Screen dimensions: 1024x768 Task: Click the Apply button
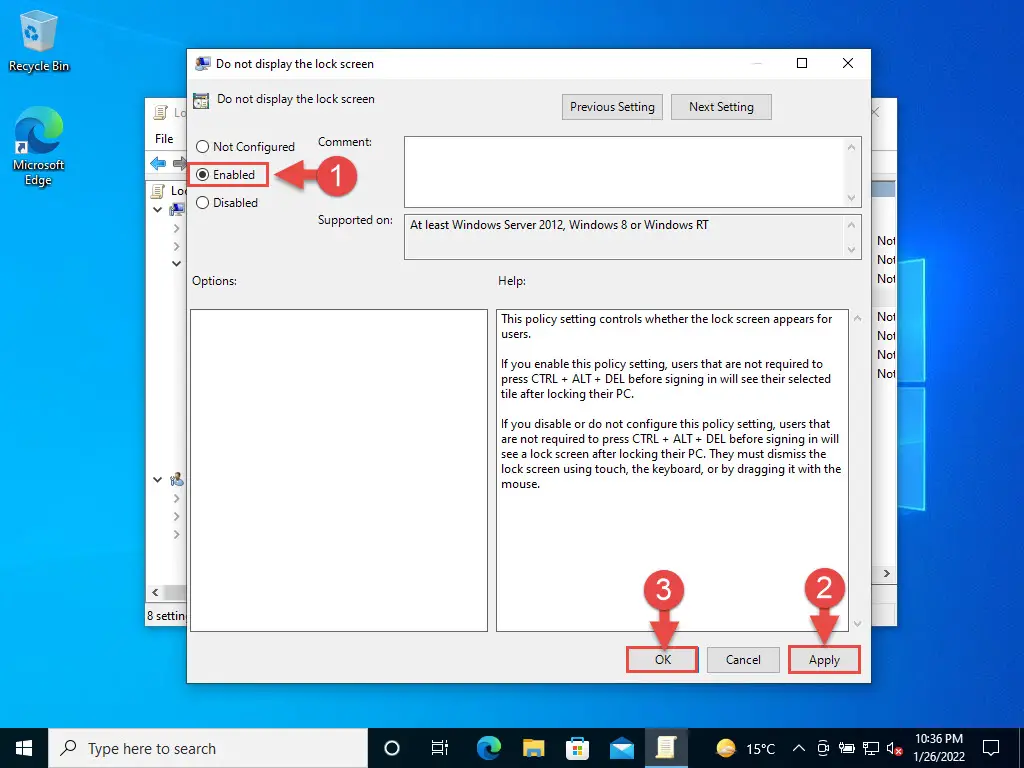point(824,659)
